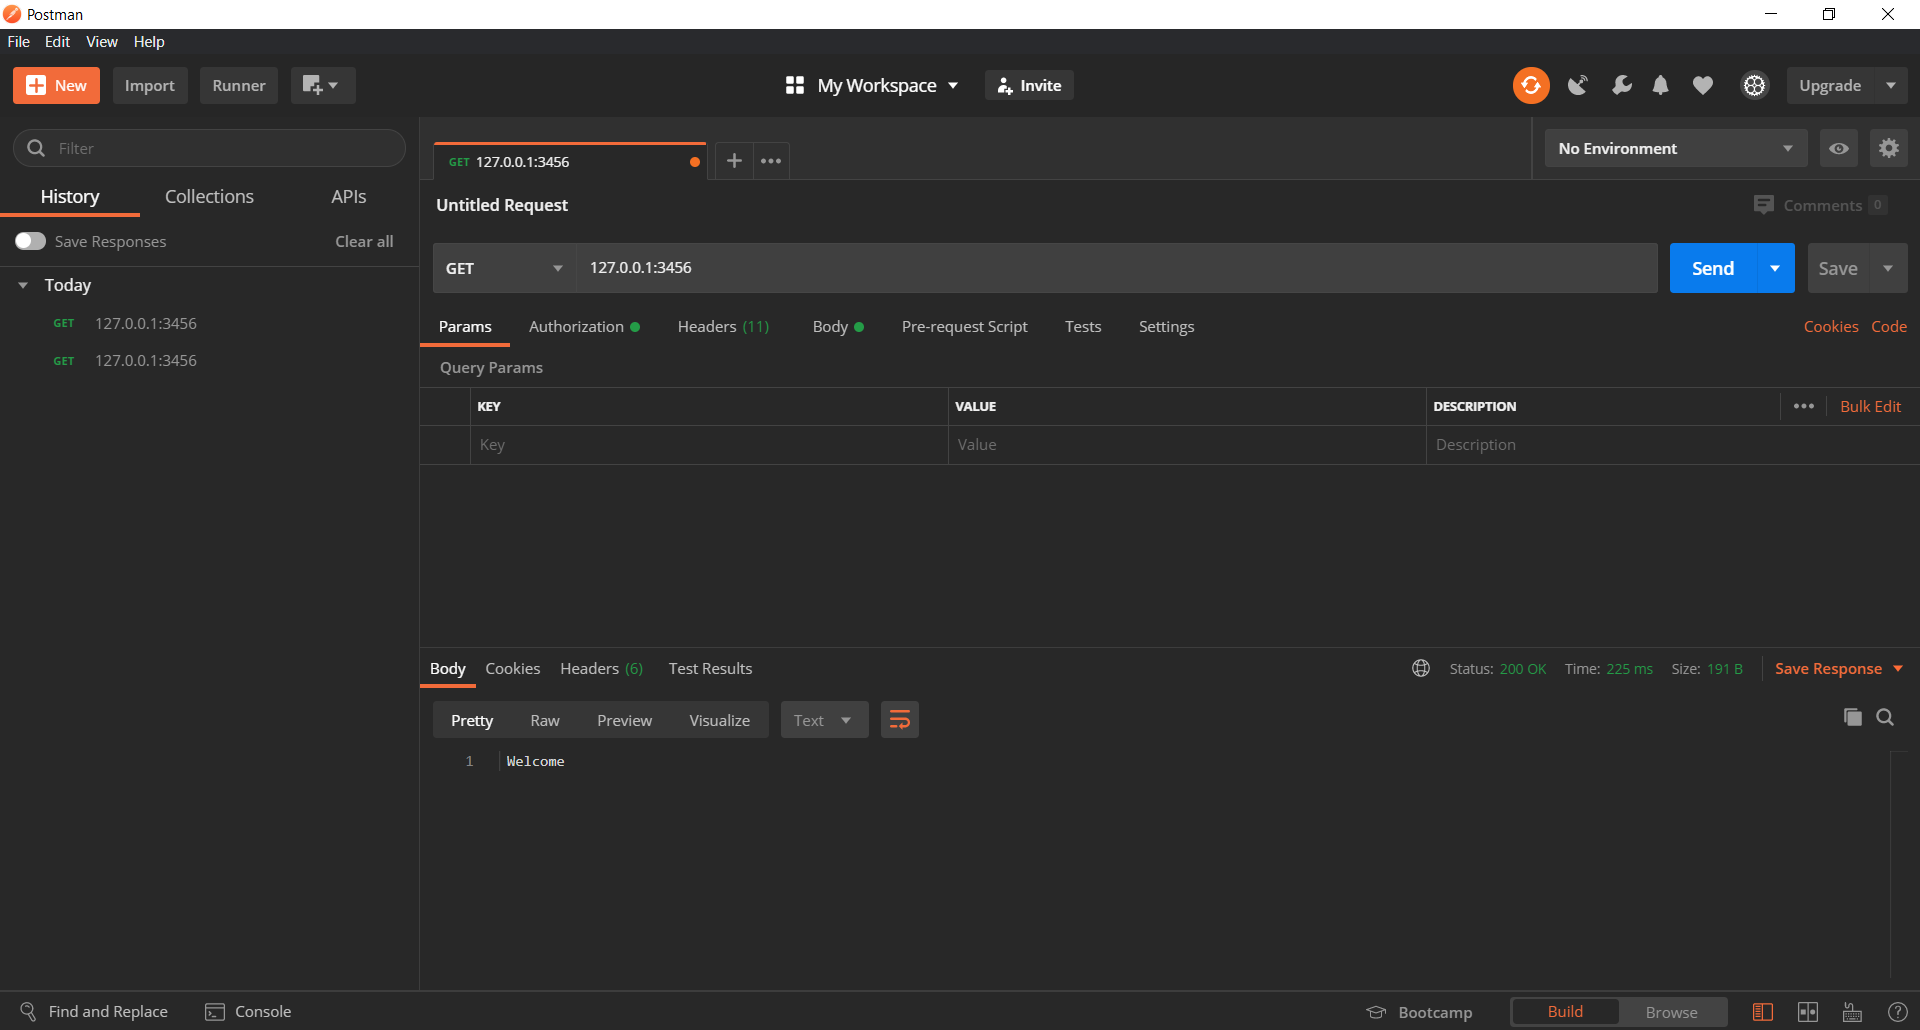Open the Comments icon

(1764, 205)
